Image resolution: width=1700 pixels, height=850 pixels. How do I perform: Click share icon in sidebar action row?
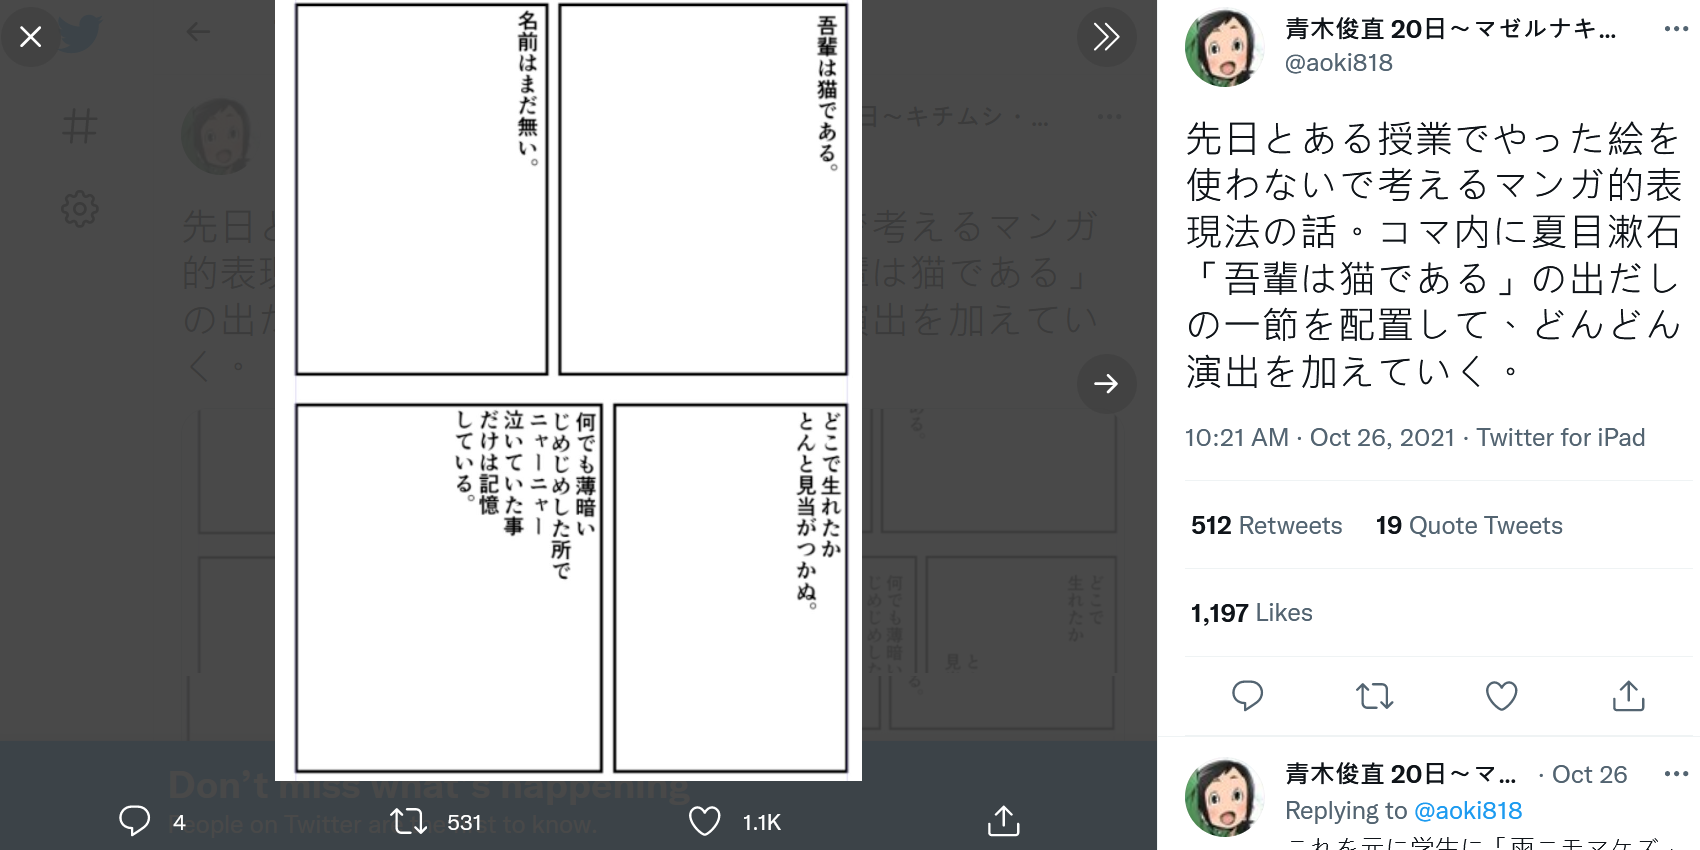pyautogui.click(x=1628, y=695)
